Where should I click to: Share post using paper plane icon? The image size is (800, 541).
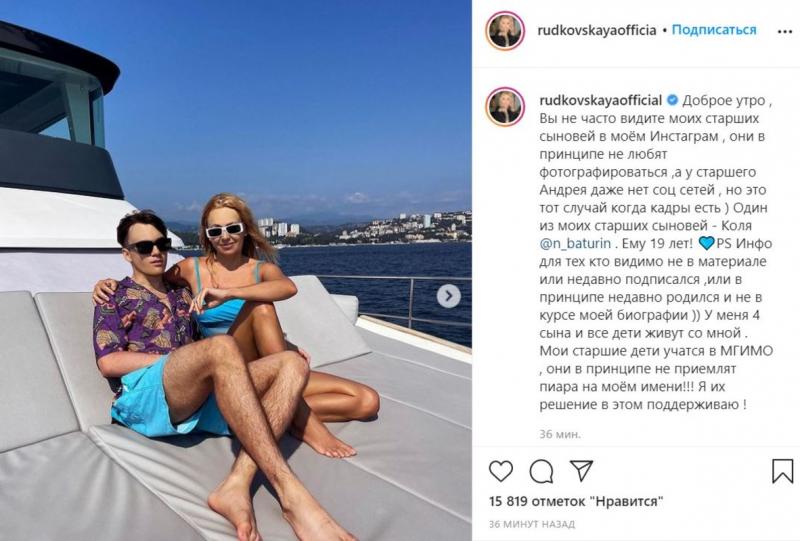[x=581, y=471]
